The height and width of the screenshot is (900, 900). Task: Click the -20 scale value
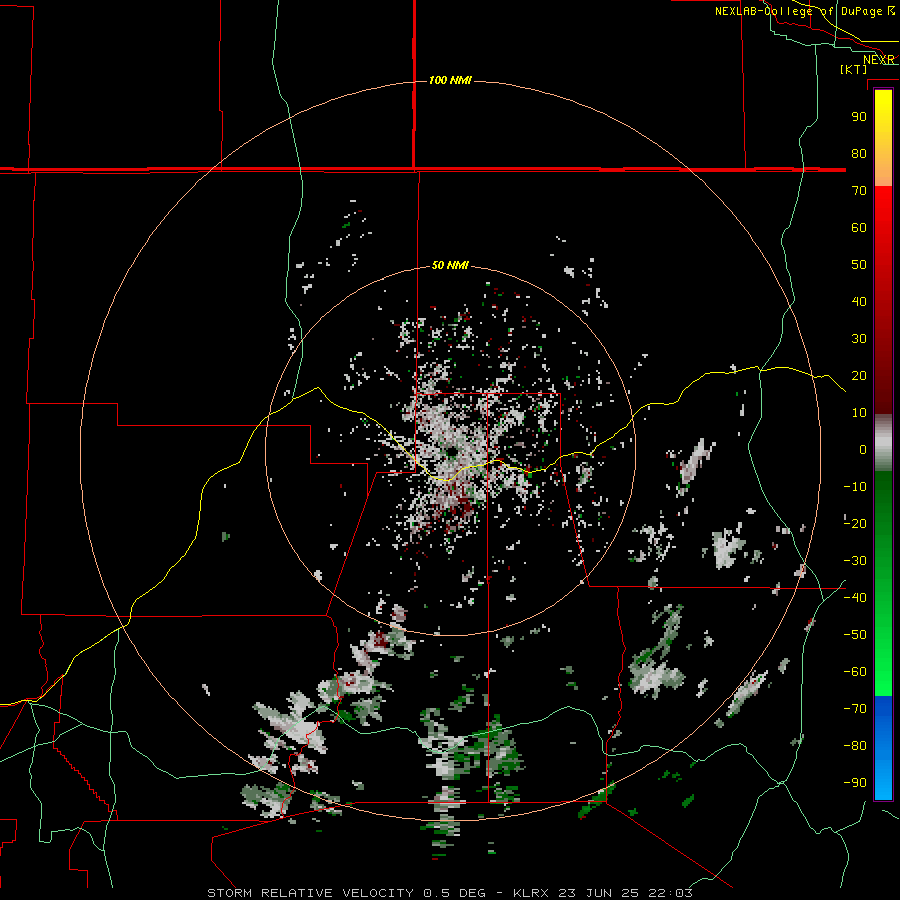tap(855, 523)
